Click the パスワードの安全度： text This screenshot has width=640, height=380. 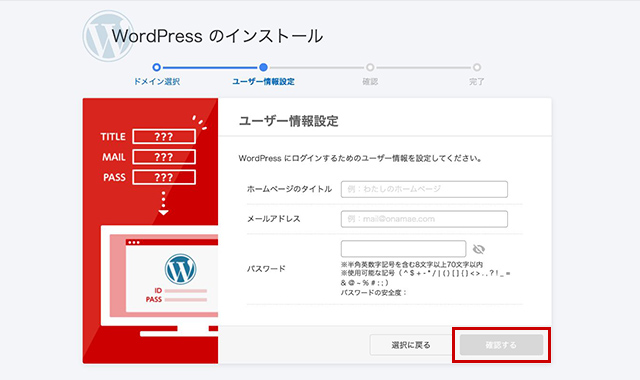374,293
